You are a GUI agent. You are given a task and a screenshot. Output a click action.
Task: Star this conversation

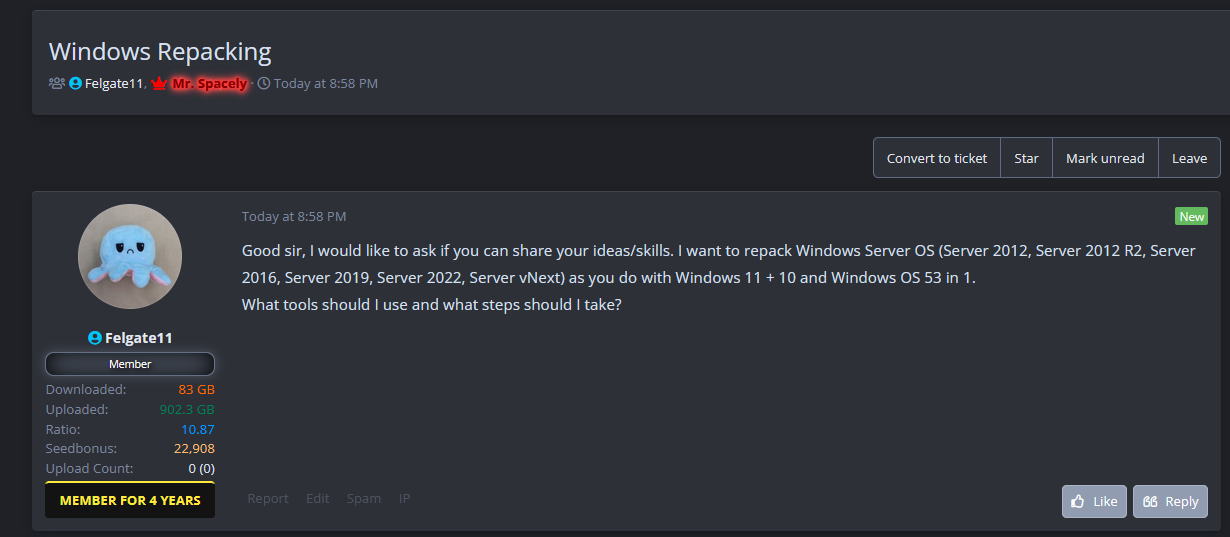tap(1026, 158)
